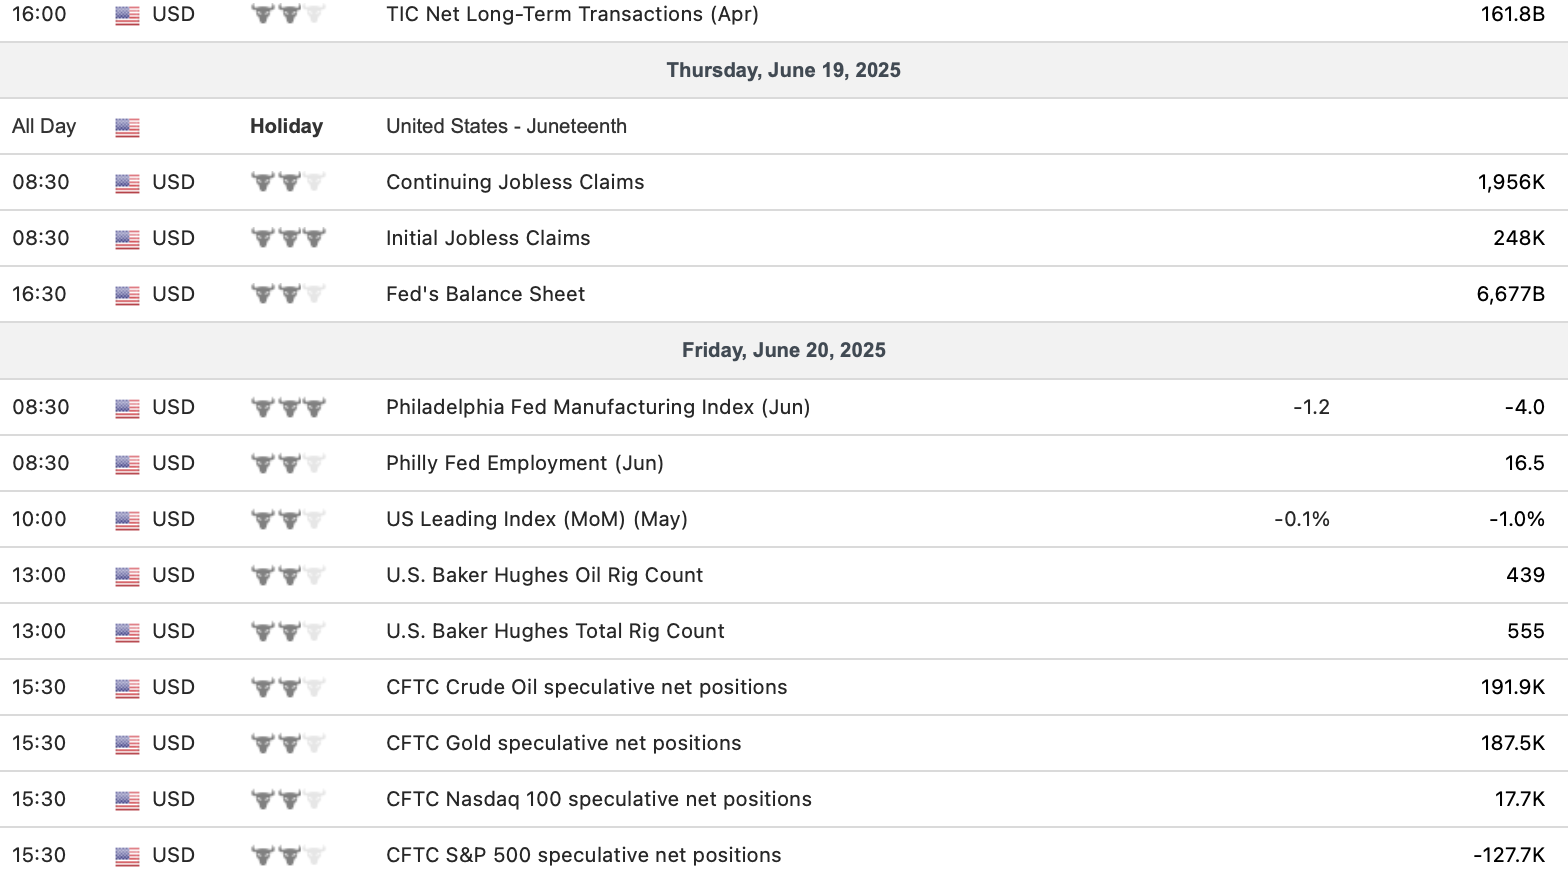Screen dimensions: 1568x894
Task: Select the U.S. Baker Hughes Total Rig Count event
Action: [x=555, y=631]
